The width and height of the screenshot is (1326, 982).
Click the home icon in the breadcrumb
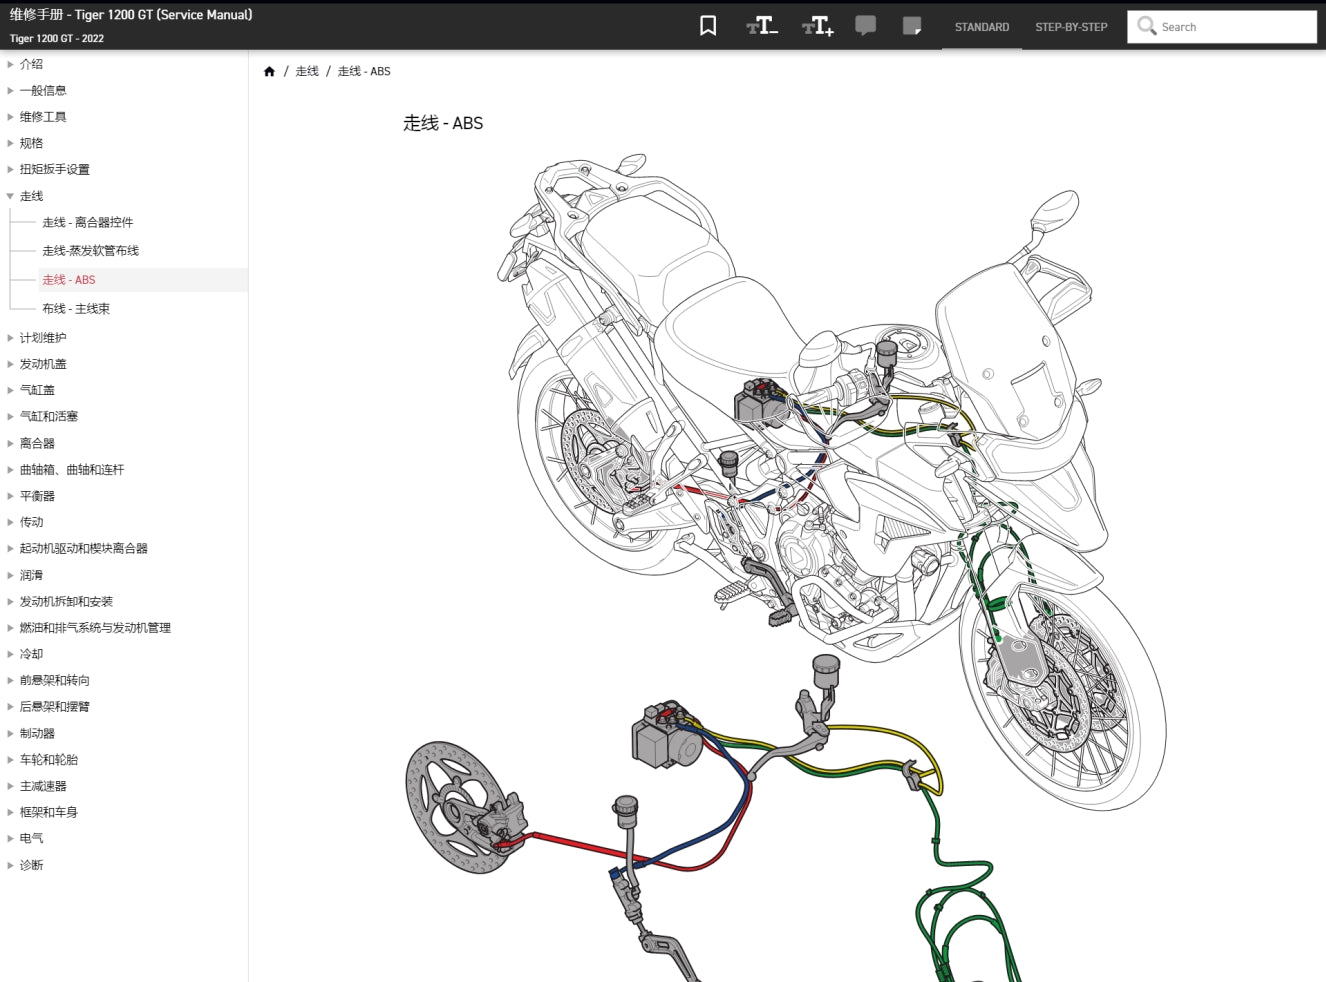click(x=269, y=71)
